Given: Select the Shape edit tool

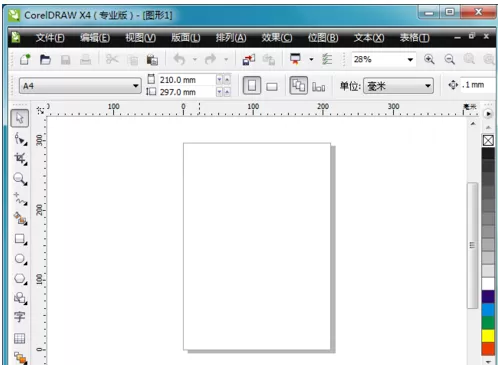Looking at the screenshot, I should [x=20, y=139].
